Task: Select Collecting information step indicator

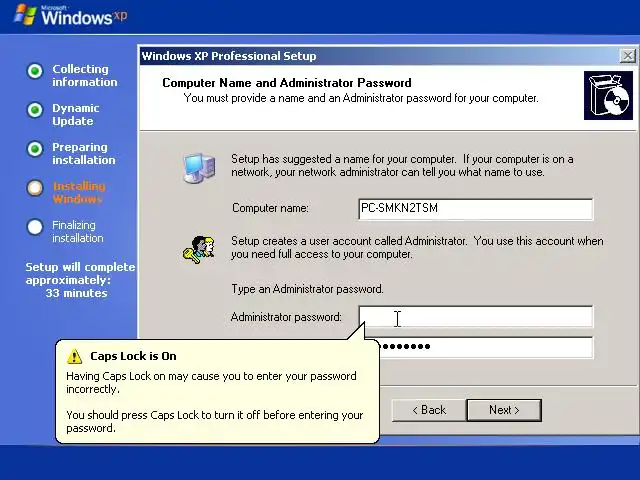Action: point(35,71)
